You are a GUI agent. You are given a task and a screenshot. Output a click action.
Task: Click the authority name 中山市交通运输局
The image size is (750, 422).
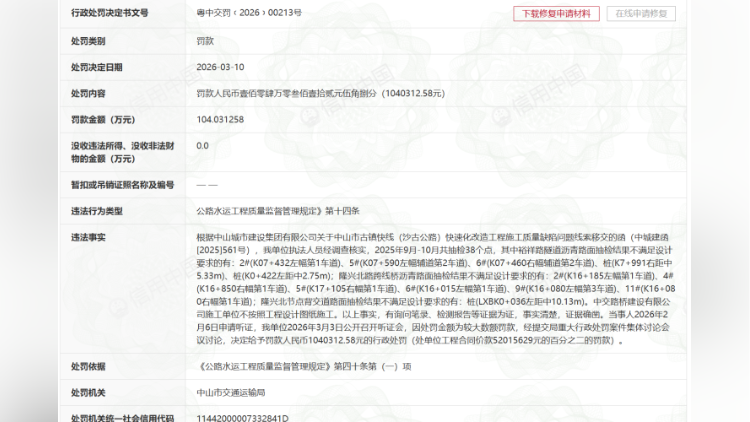click(x=231, y=392)
